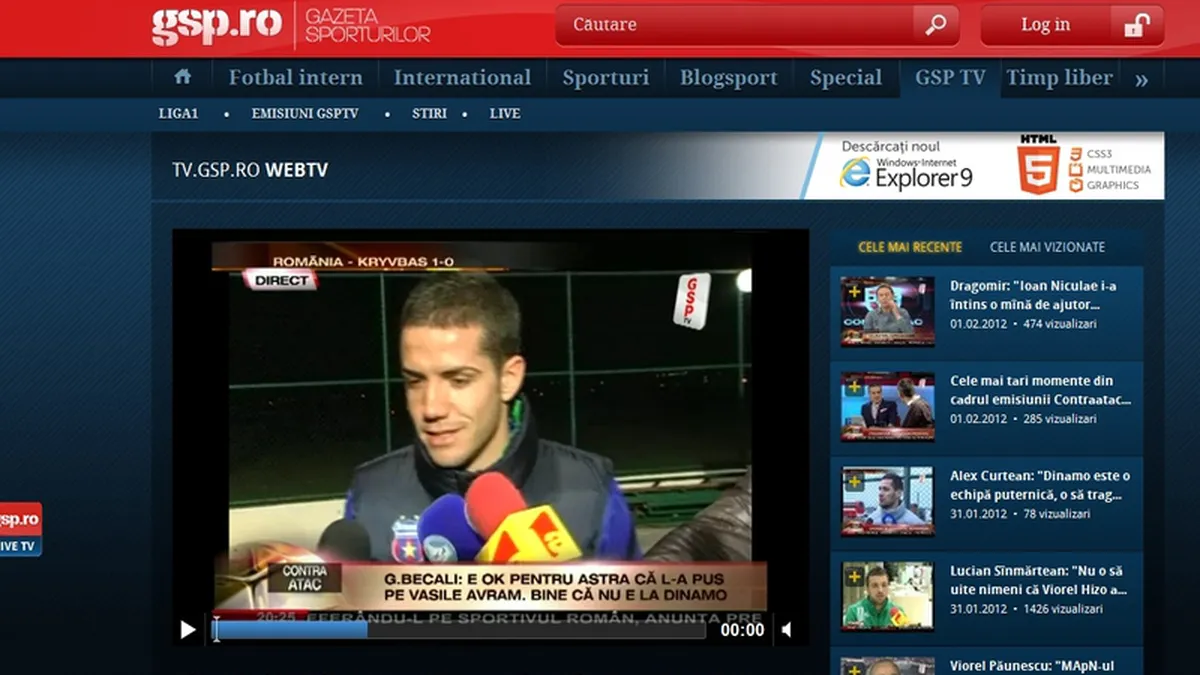Image resolution: width=1200 pixels, height=675 pixels.
Task: Click the Internet Explorer 9 banner ad
Action: (x=985, y=166)
